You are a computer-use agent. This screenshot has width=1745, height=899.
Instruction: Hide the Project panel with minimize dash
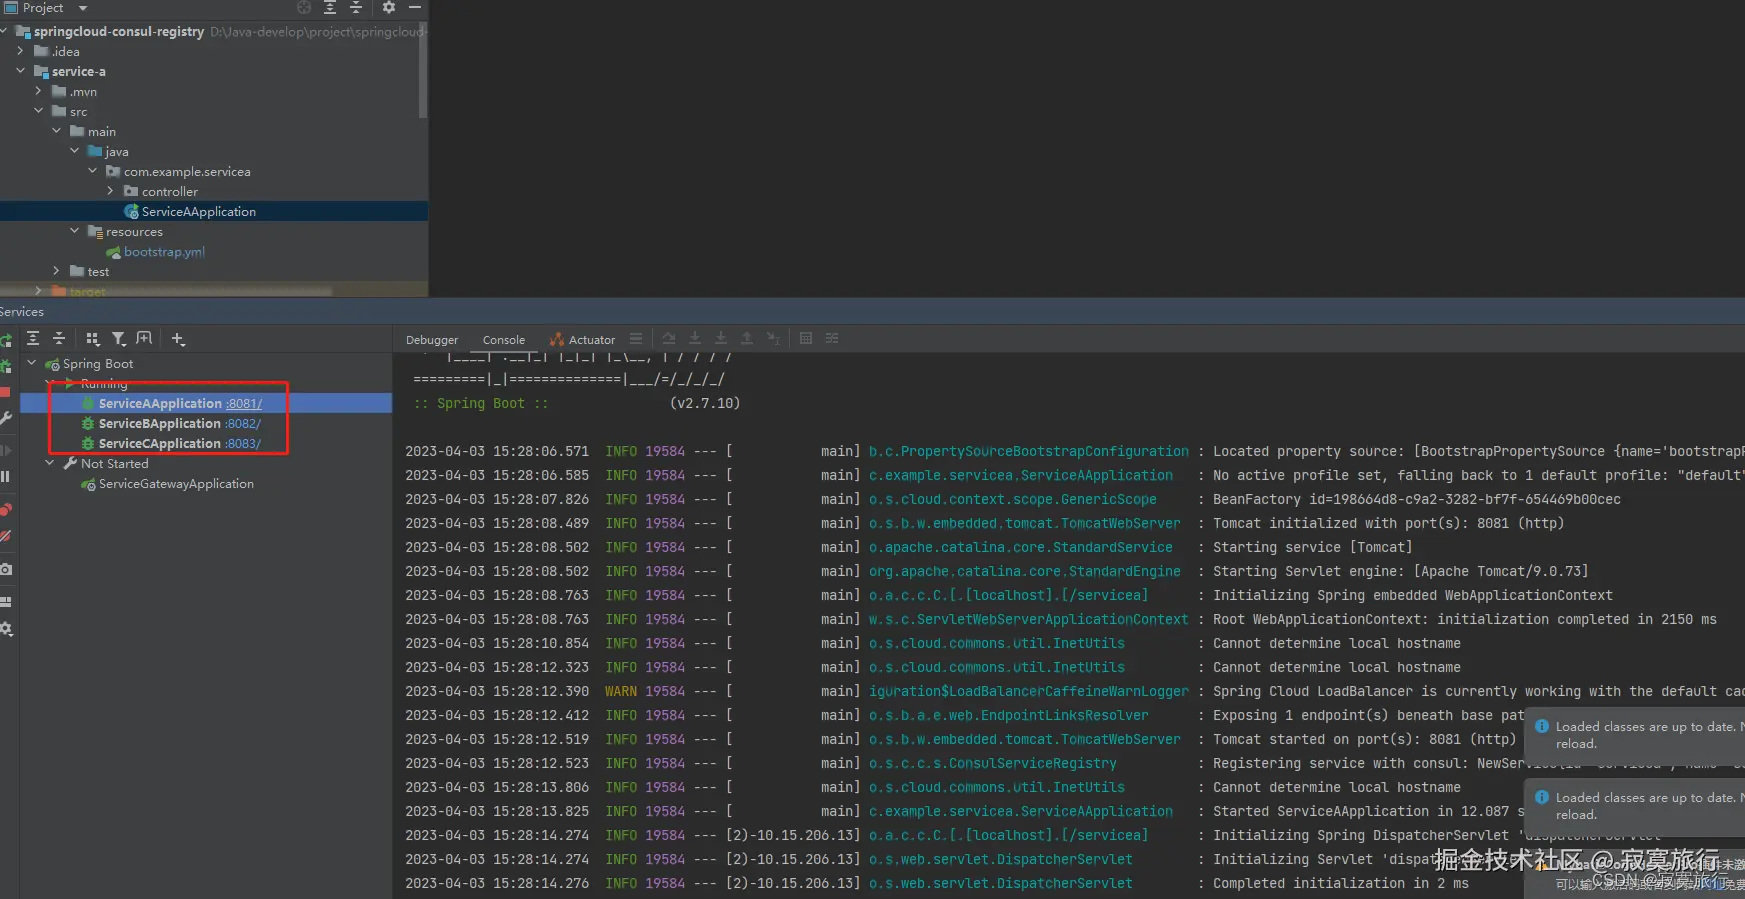pyautogui.click(x=415, y=7)
